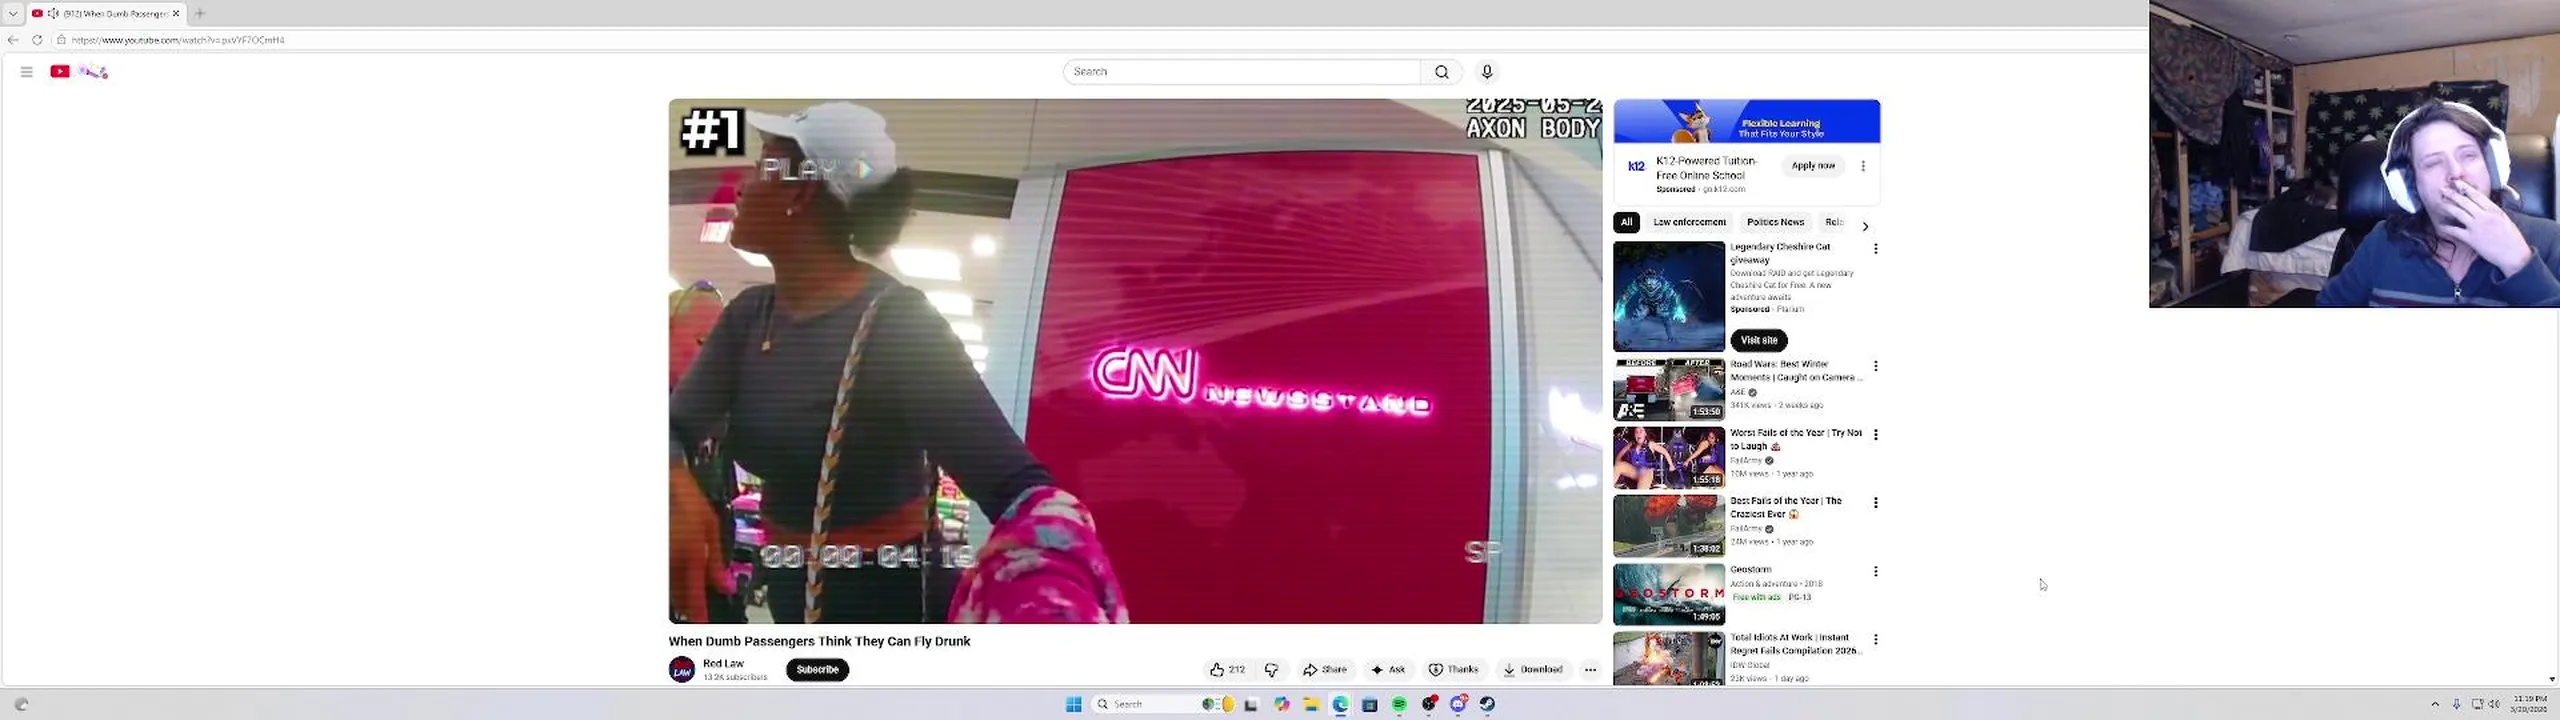Open the taskbar clock and date
2560x720 pixels.
2528,704
